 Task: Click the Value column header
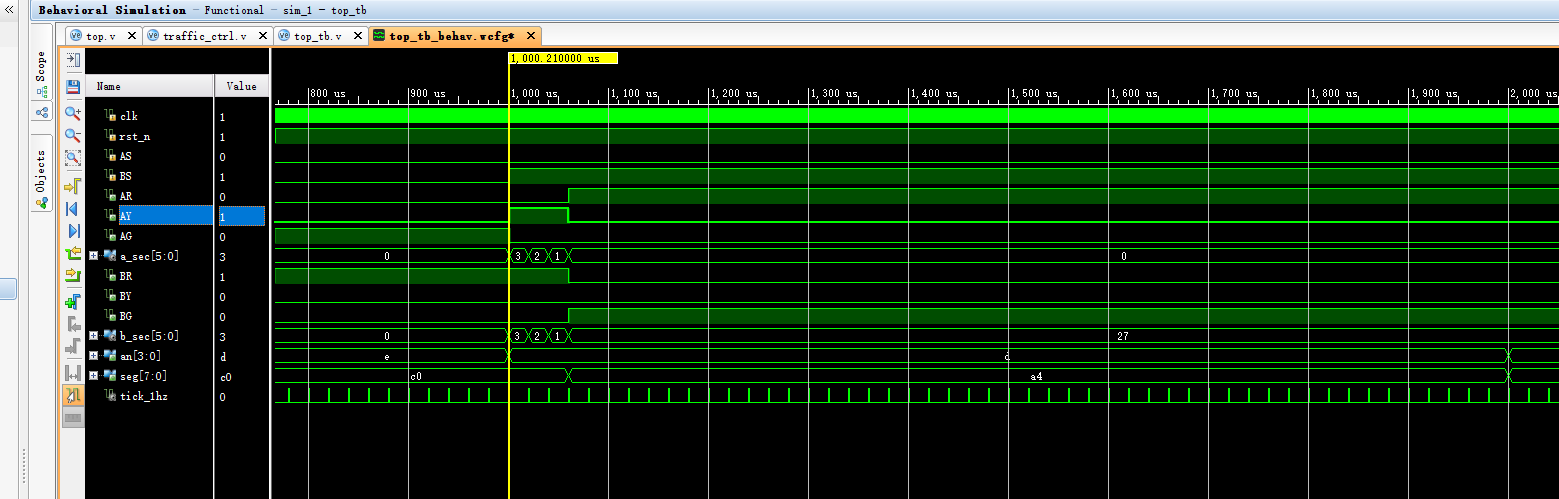coord(242,86)
